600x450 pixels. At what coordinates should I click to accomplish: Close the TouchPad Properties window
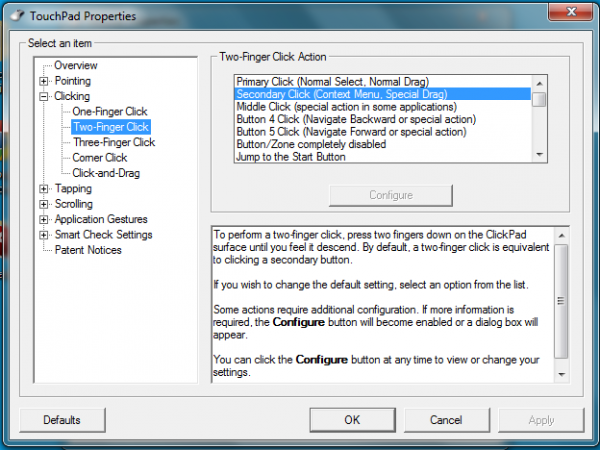571,11
